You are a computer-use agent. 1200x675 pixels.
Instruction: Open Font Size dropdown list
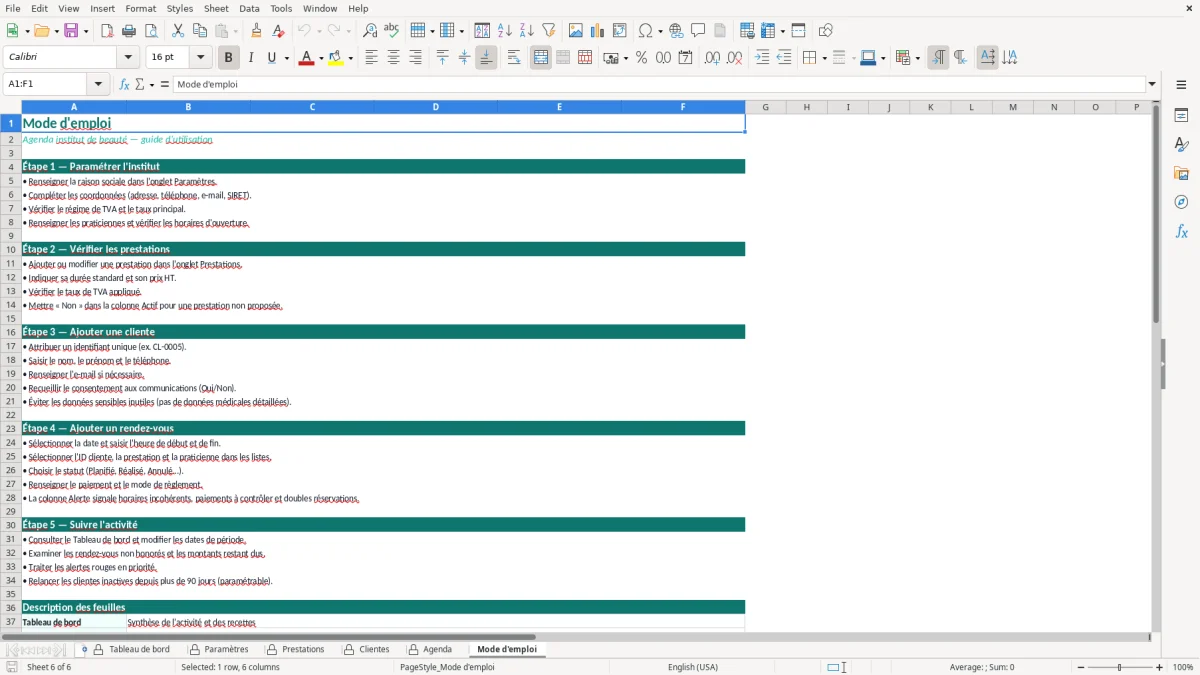200,58
